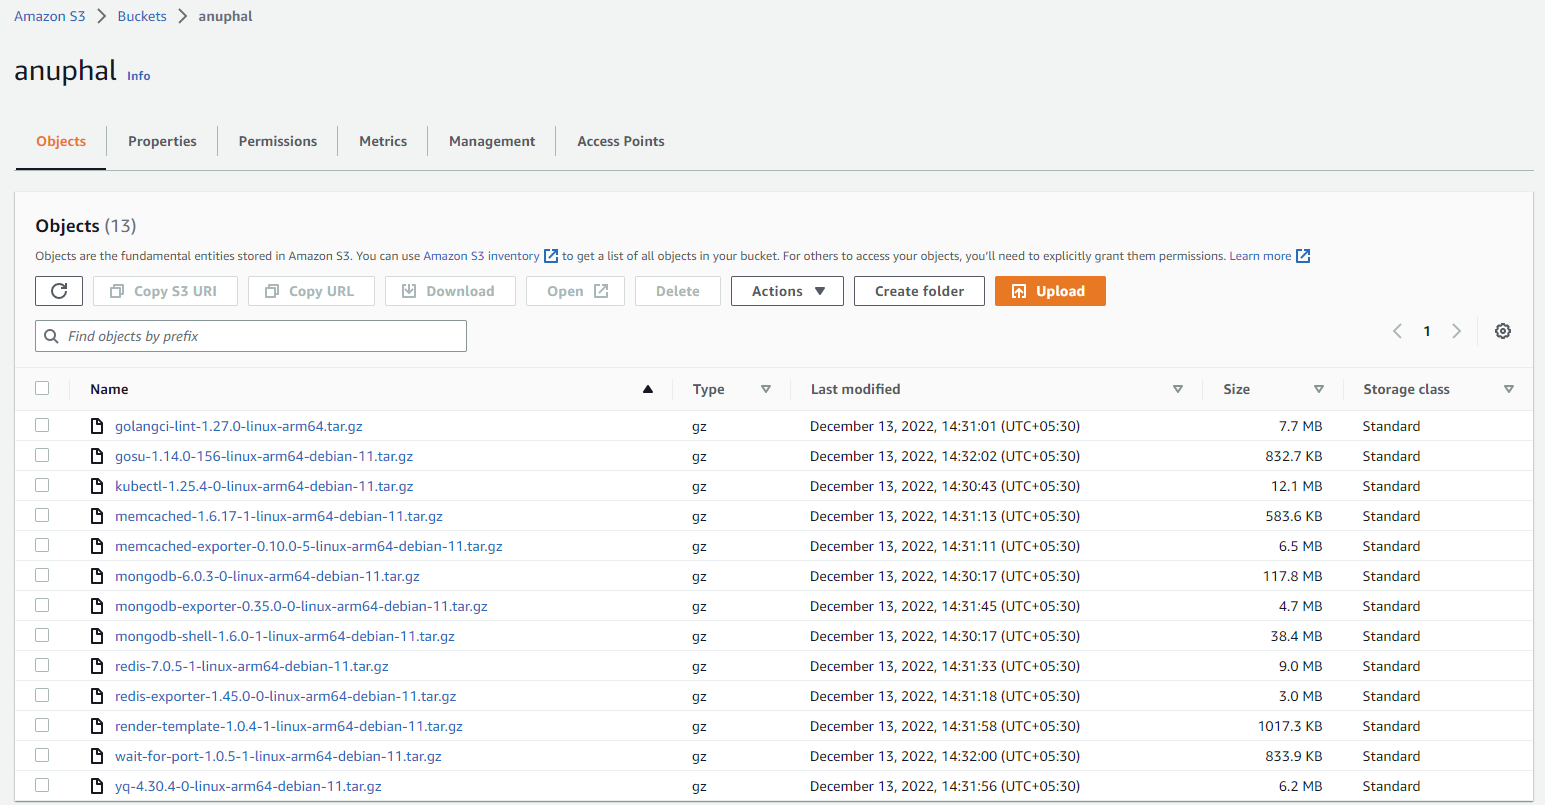Click the refresh objects icon button
The width and height of the screenshot is (1545, 805).
pyautogui.click(x=59, y=291)
